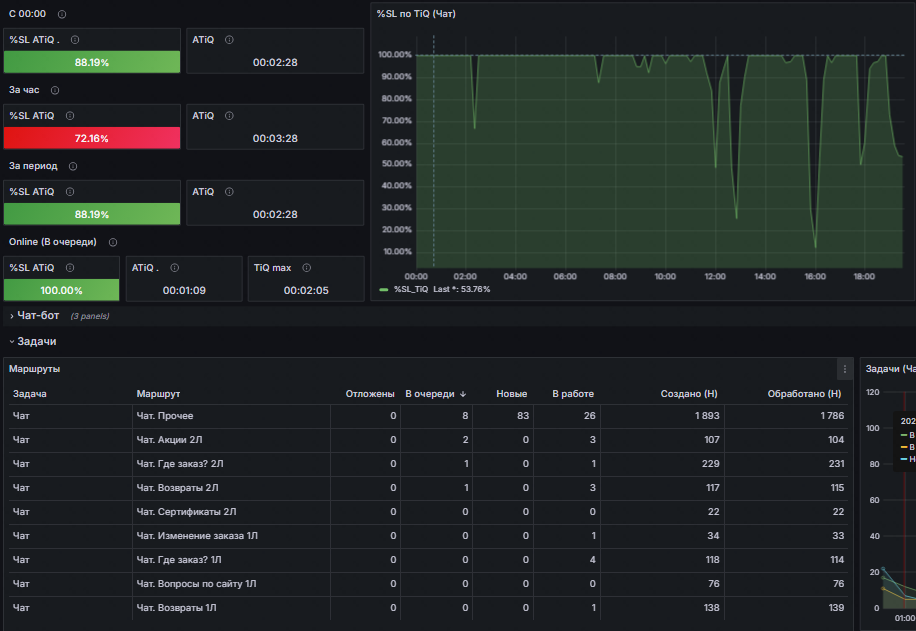916x631 pixels.
Task: Click info icon next to 'С 00:00'
Action: (x=62, y=14)
